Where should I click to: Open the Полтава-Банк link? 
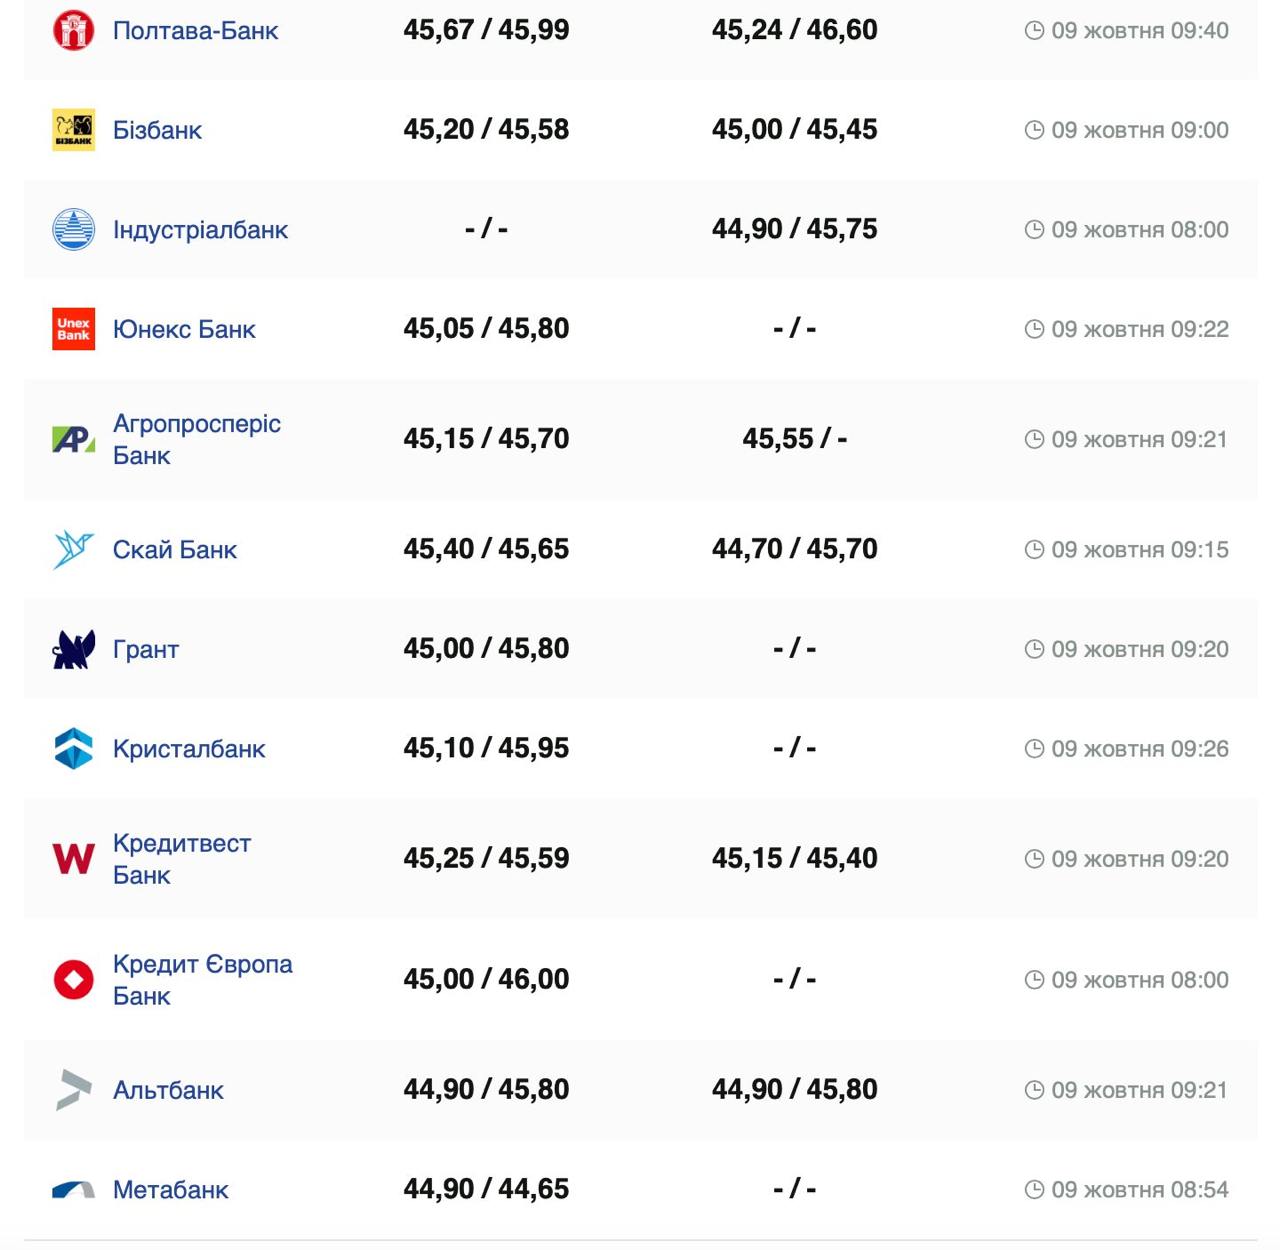click(195, 31)
